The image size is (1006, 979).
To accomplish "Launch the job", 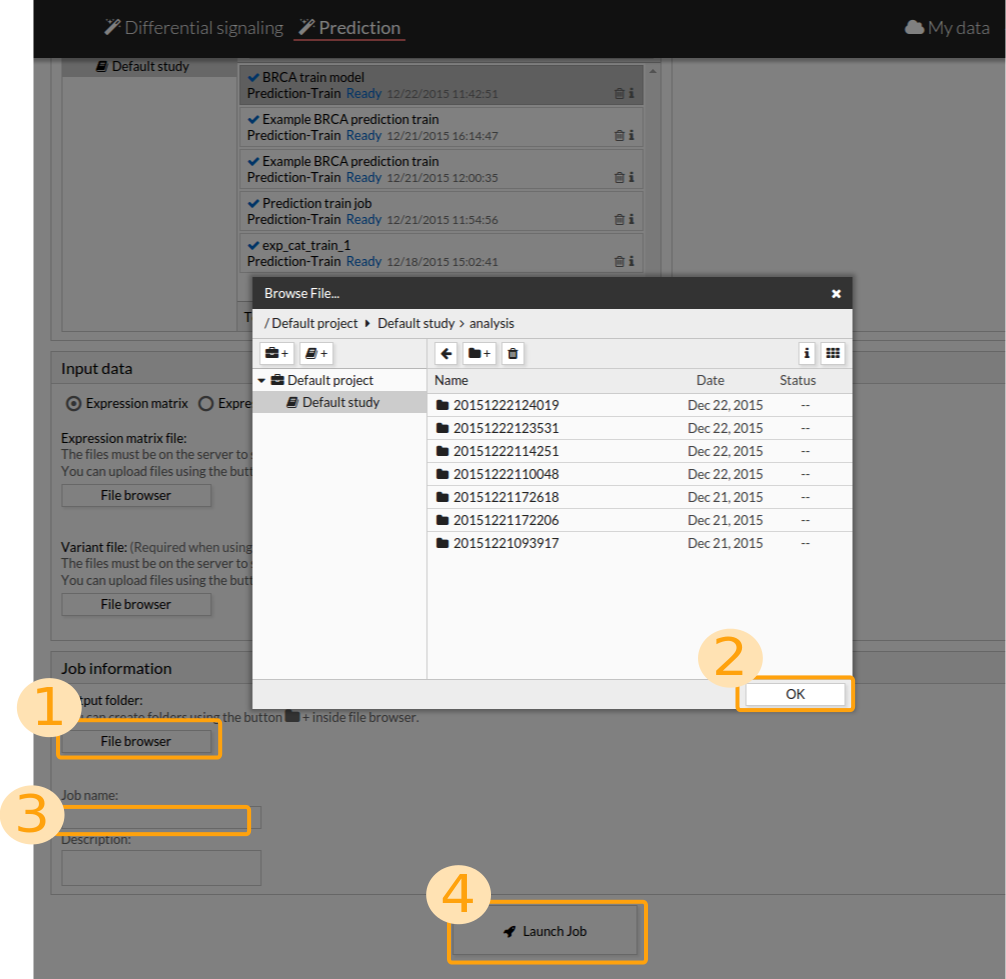I will 545,931.
